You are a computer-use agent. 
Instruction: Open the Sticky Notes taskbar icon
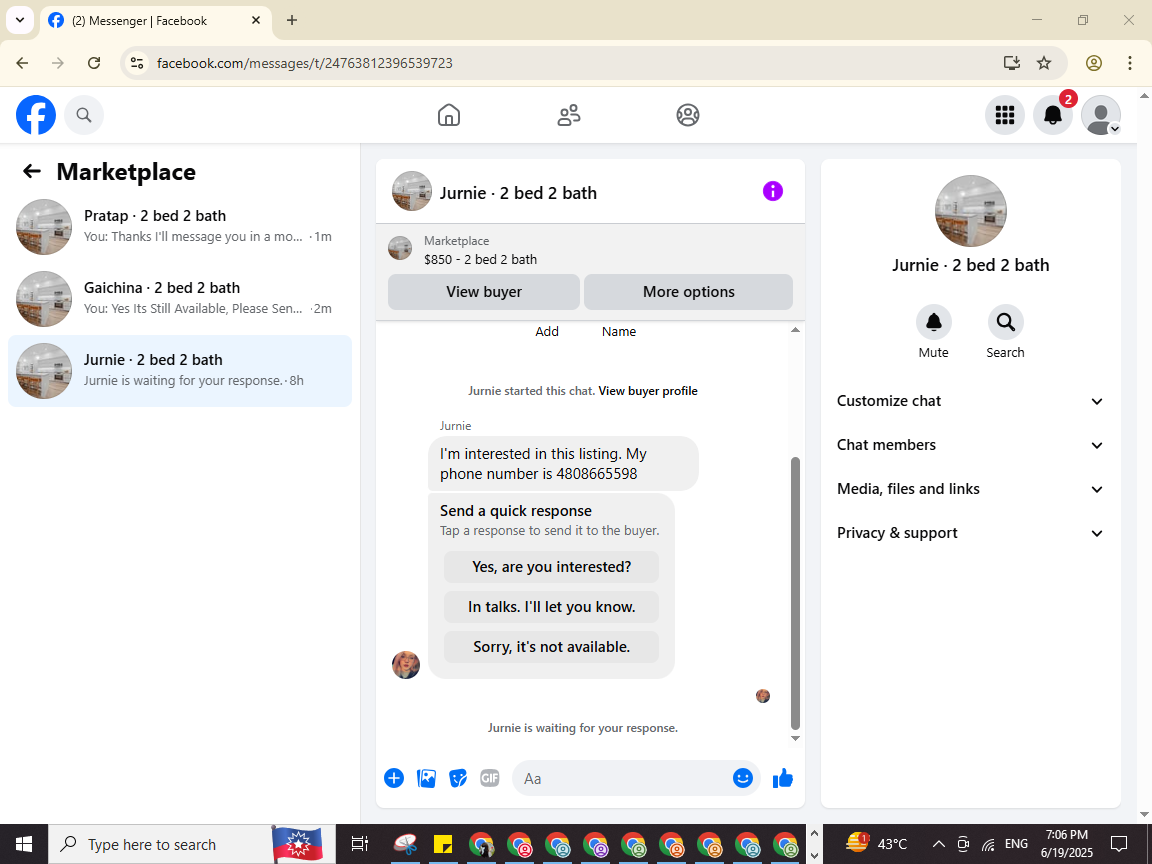(x=443, y=844)
